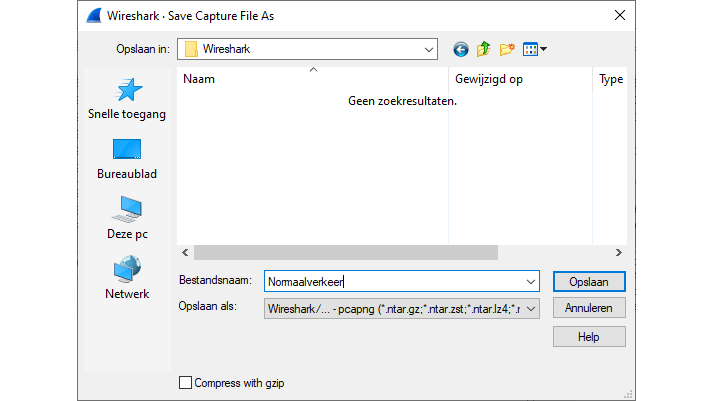
Task: Expand the Bestandsnaam dropdown arrow
Action: 531,282
